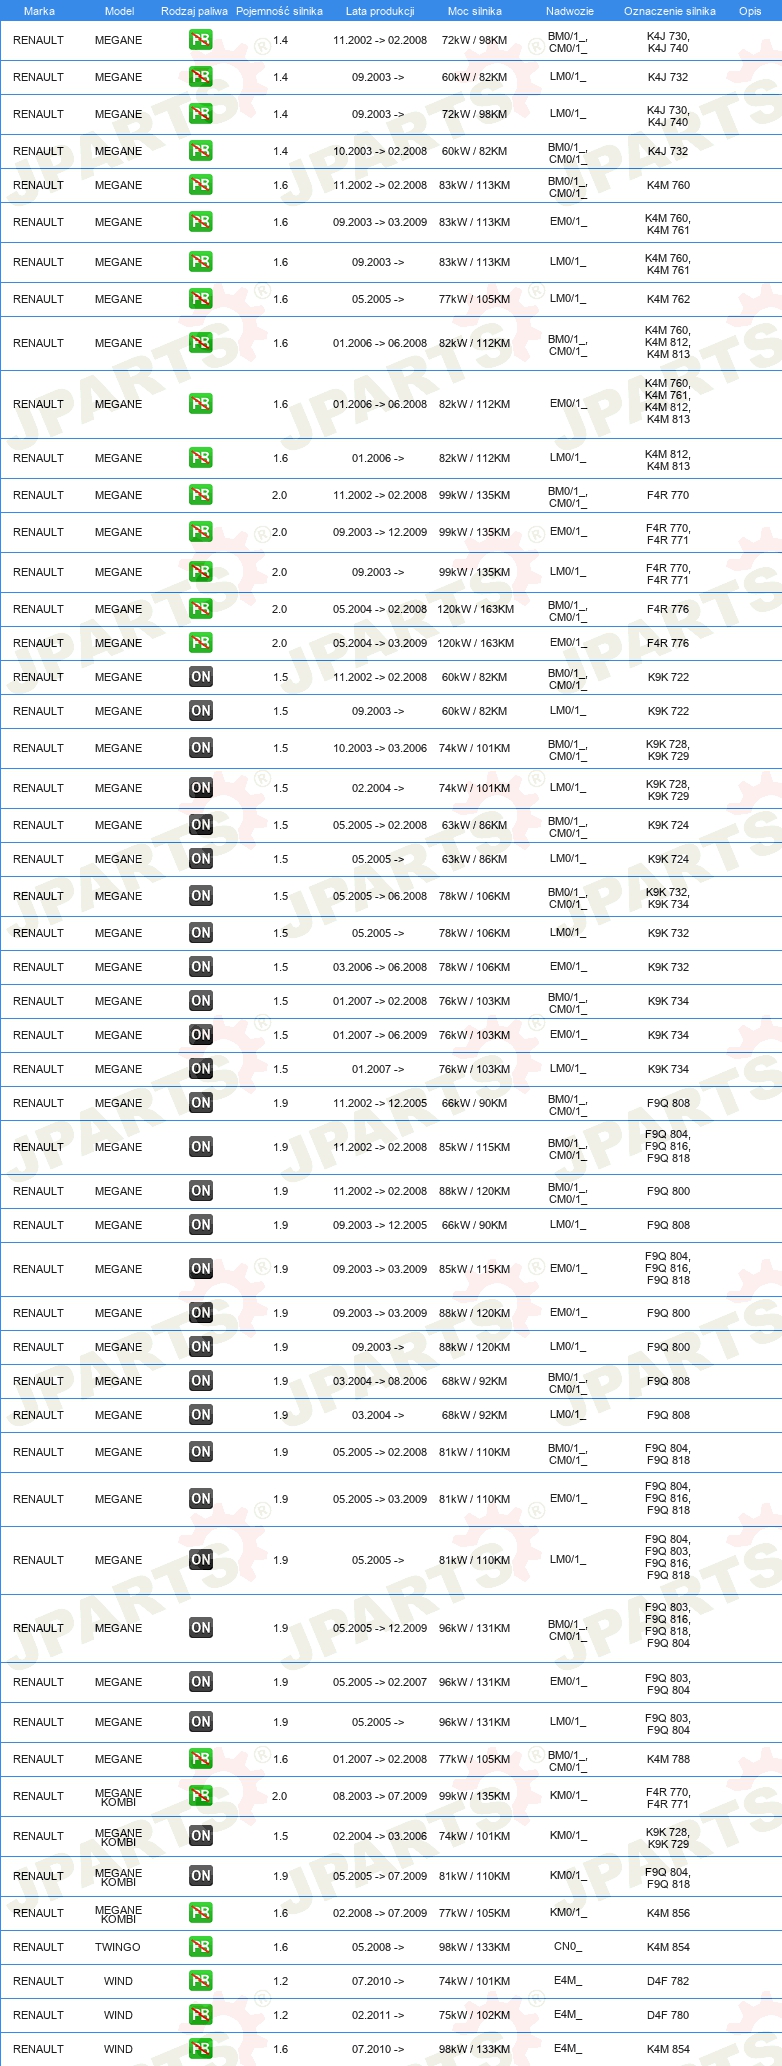This screenshot has width=782, height=2066.
Task: Click petrol icon in 05.2004 -> 02.2008 row
Action: pos(200,609)
